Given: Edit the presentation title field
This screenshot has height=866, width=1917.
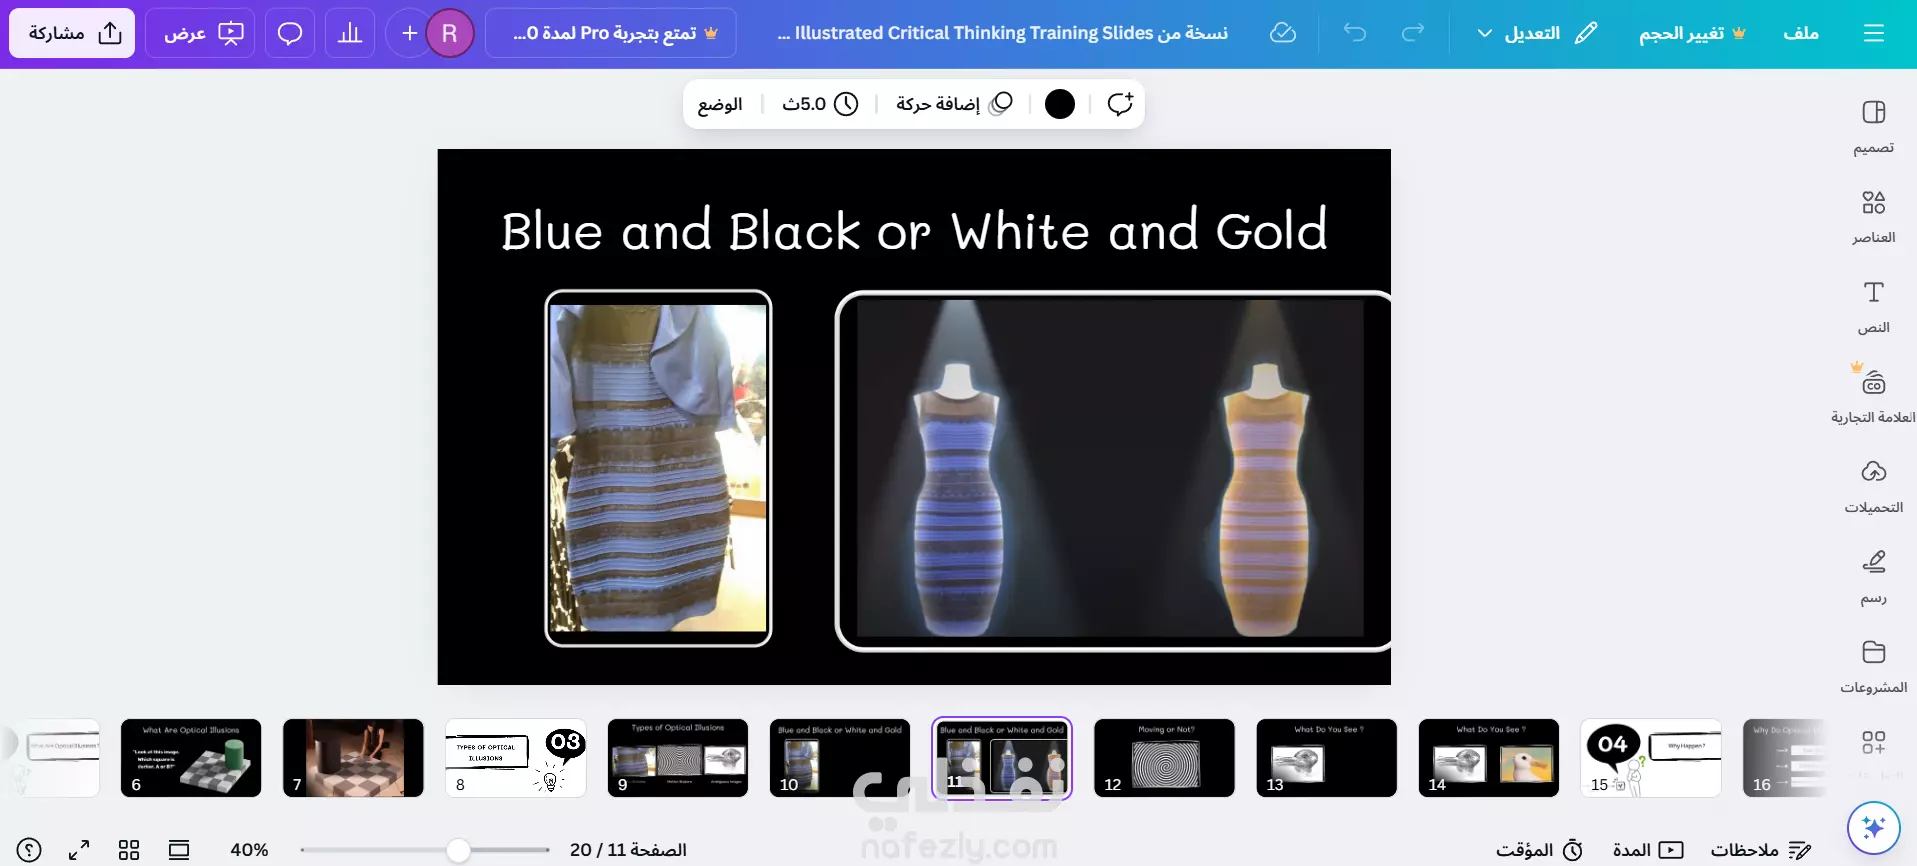Looking at the screenshot, I should click(x=1002, y=33).
